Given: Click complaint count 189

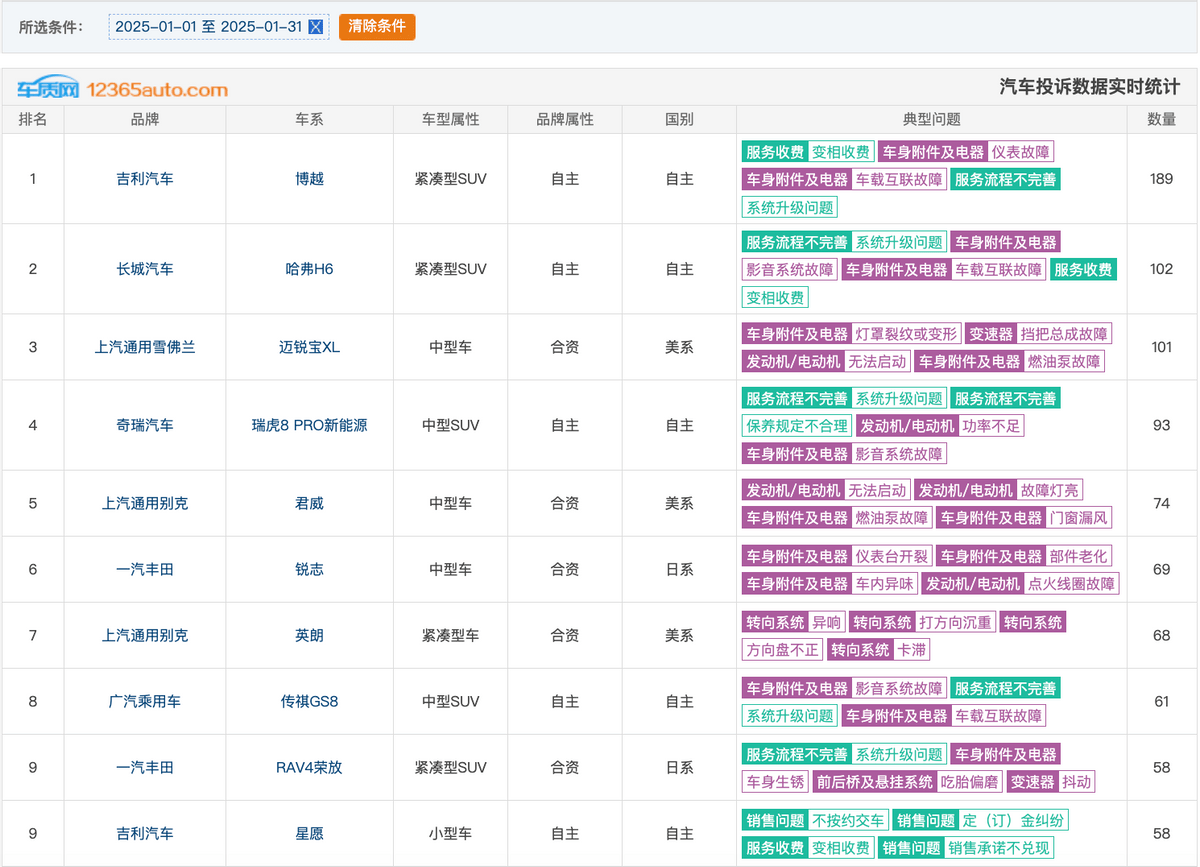Looking at the screenshot, I should (1161, 179).
